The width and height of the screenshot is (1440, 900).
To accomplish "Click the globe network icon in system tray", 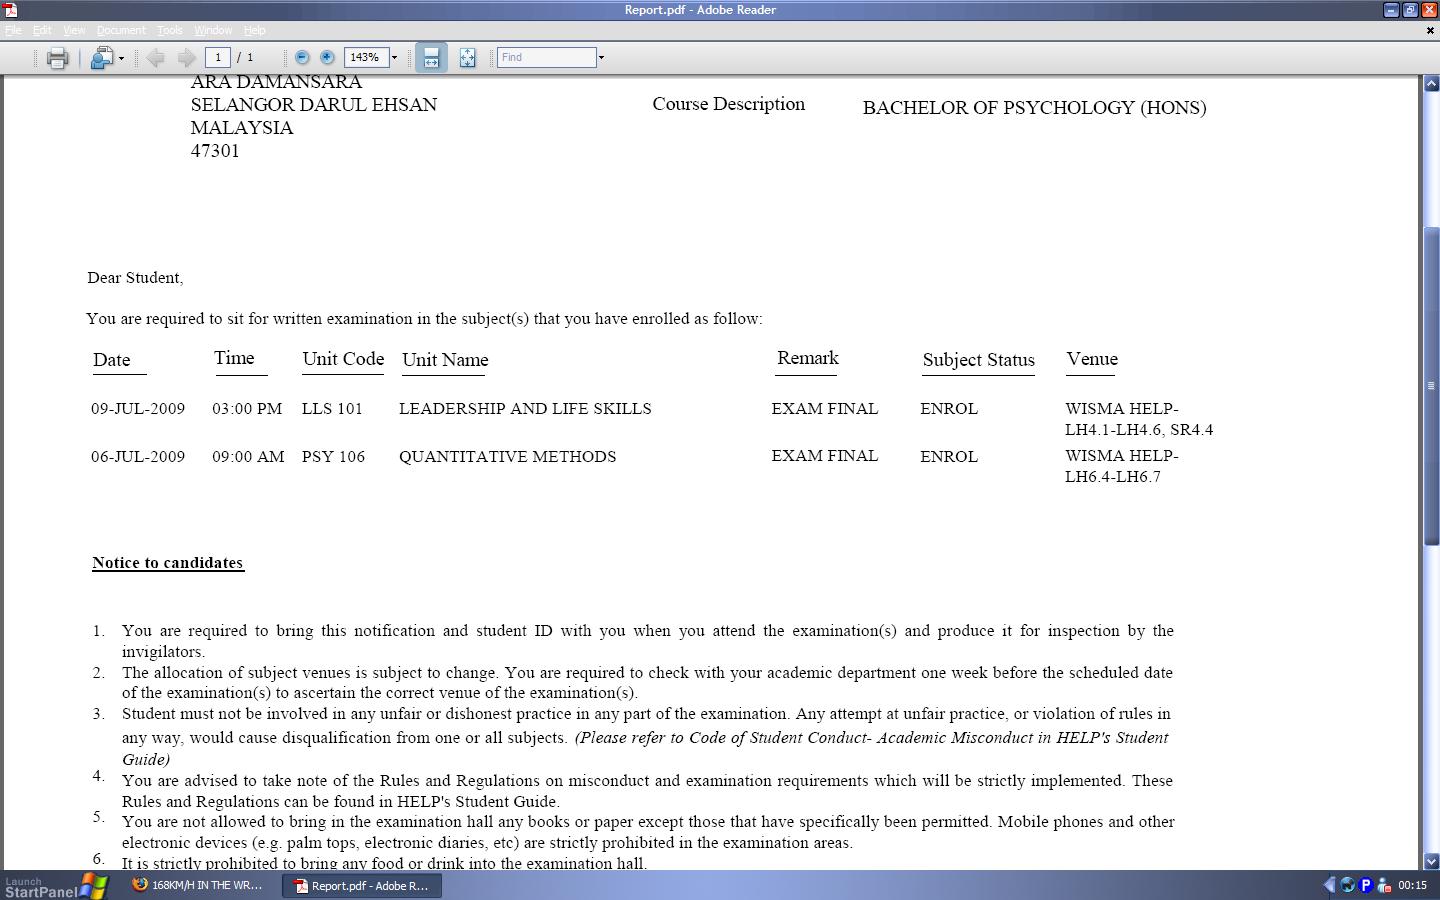I will point(1347,885).
